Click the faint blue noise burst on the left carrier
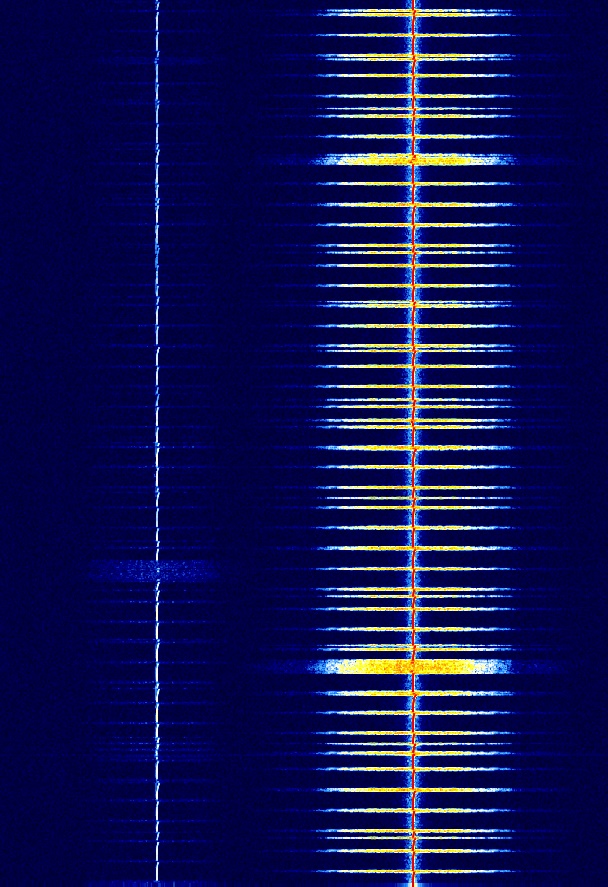Image resolution: width=608 pixels, height=887 pixels. coord(154,571)
